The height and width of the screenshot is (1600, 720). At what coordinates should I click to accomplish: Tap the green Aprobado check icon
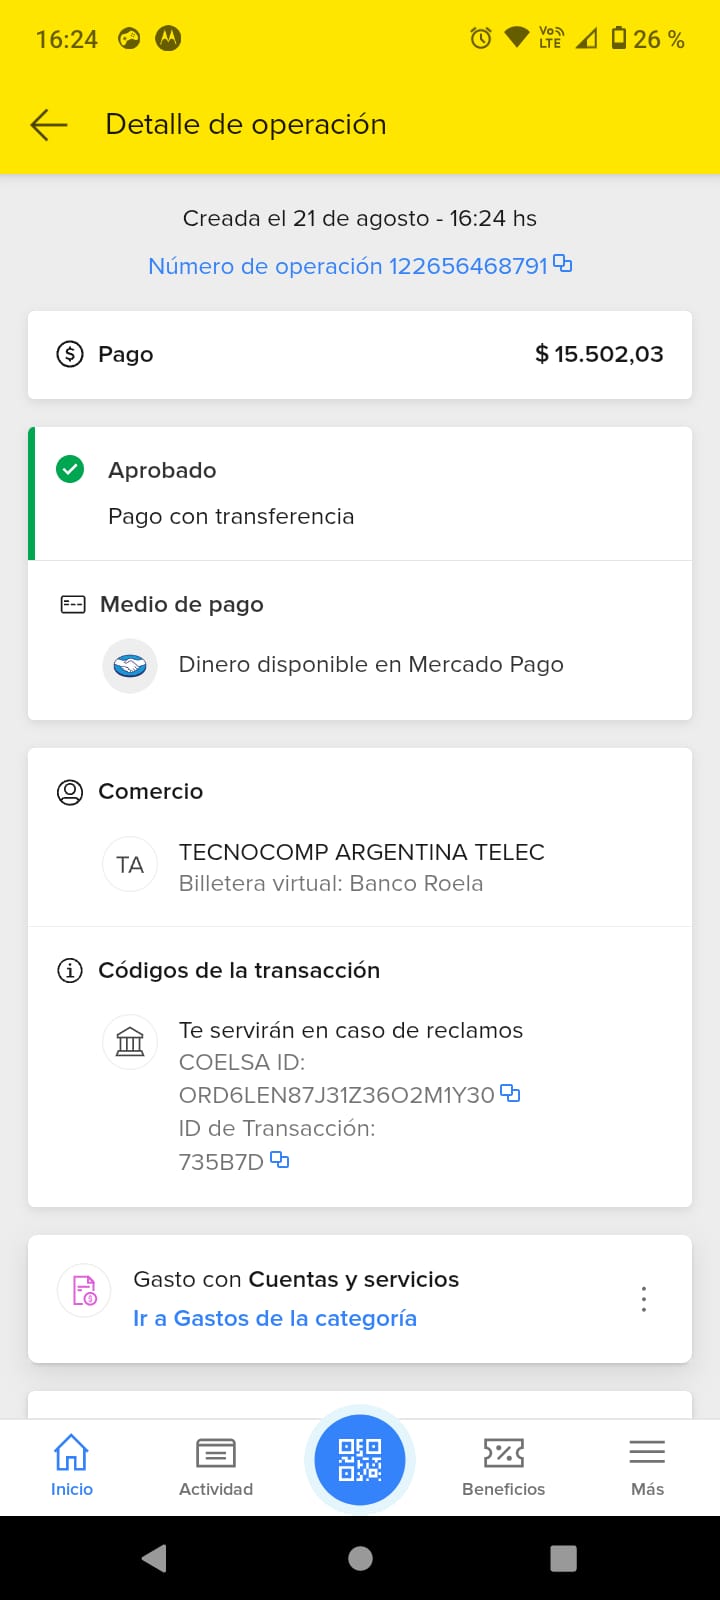tap(70, 469)
